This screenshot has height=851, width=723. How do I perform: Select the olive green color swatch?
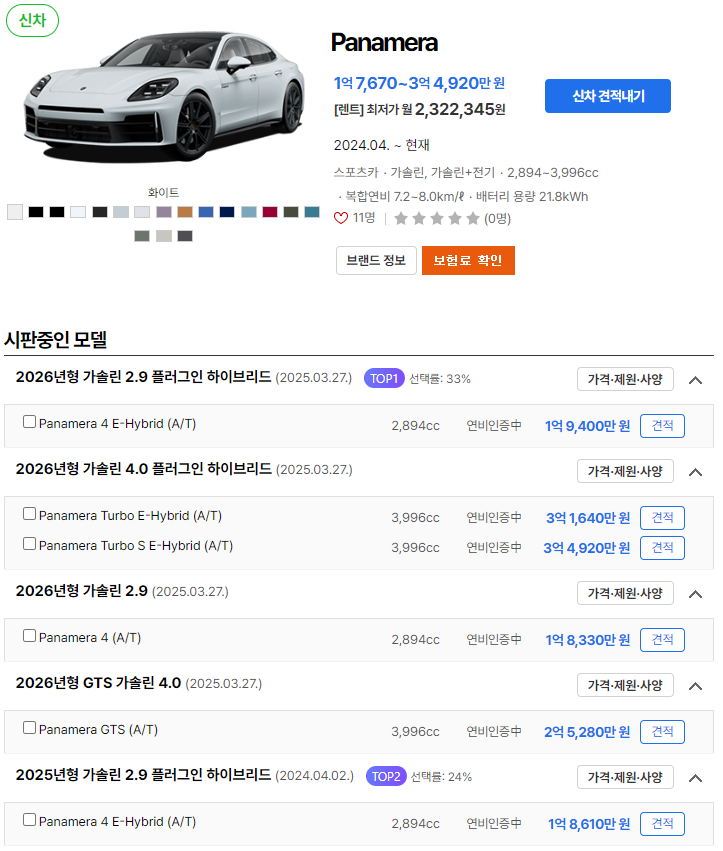pos(291,212)
